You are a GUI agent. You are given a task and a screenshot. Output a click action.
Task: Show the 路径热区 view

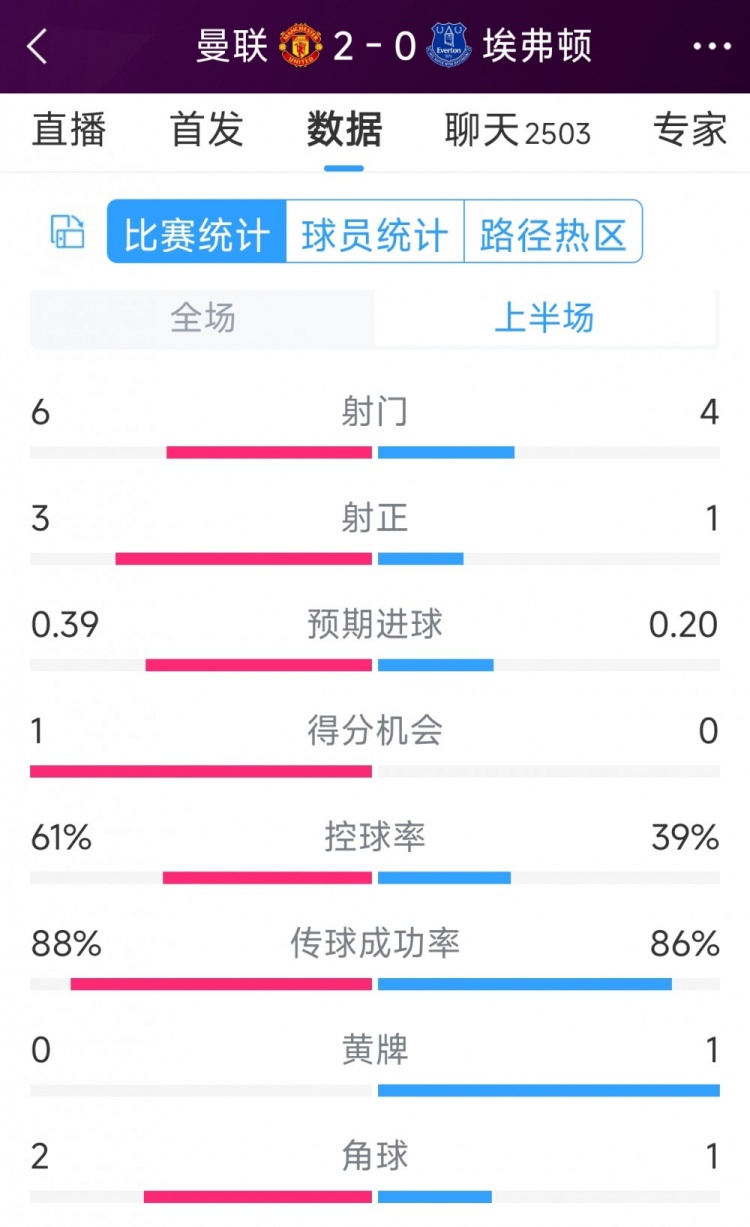pyautogui.click(x=553, y=232)
